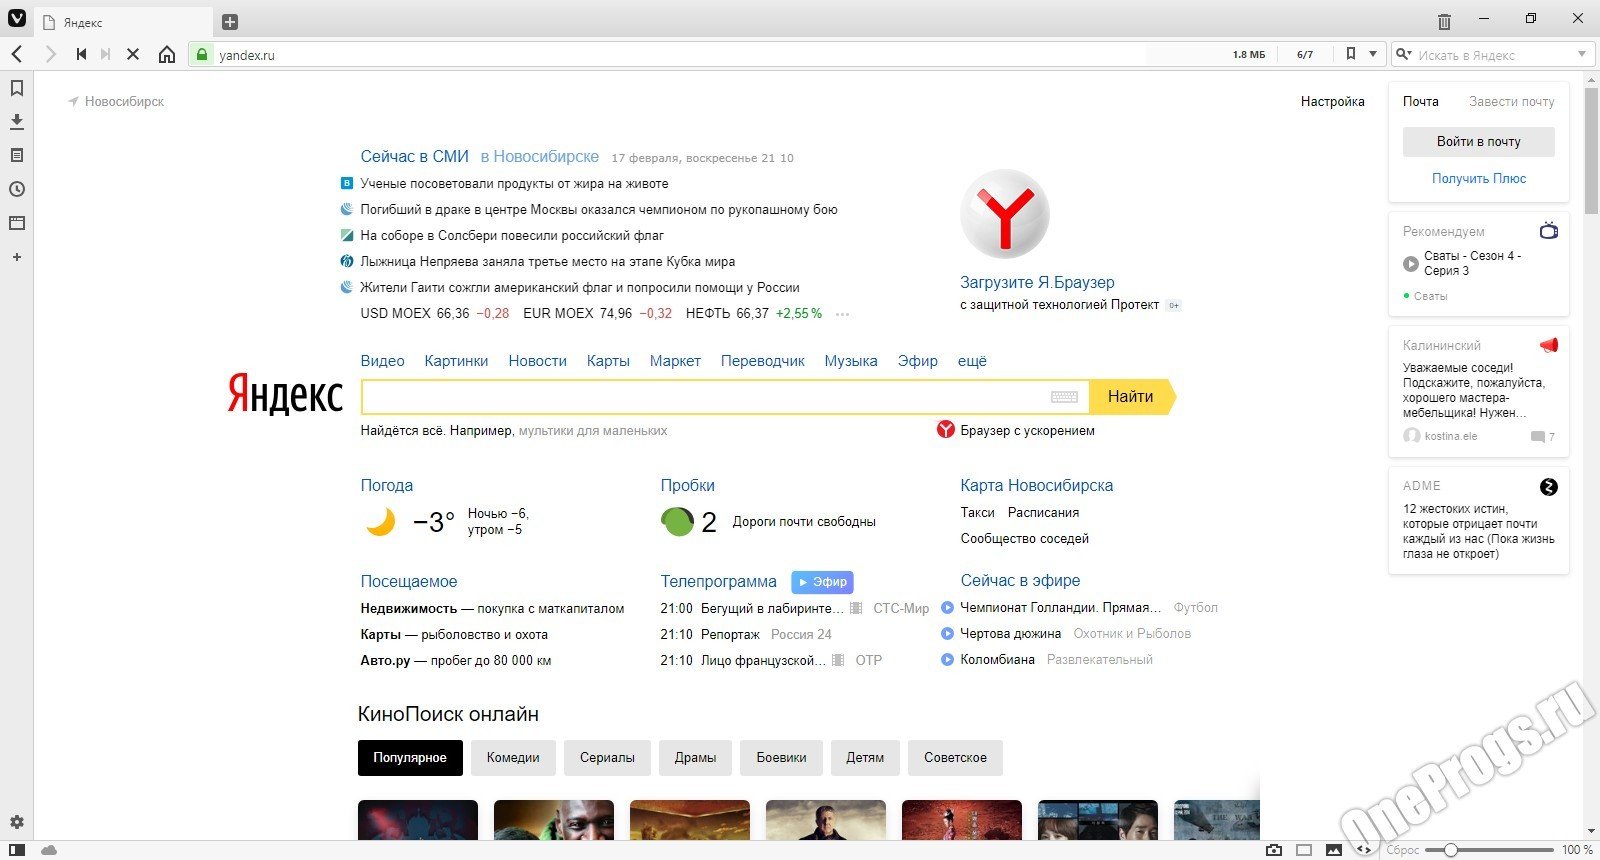
Task: Click Сброс zoom reset button
Action: pos(1402,850)
